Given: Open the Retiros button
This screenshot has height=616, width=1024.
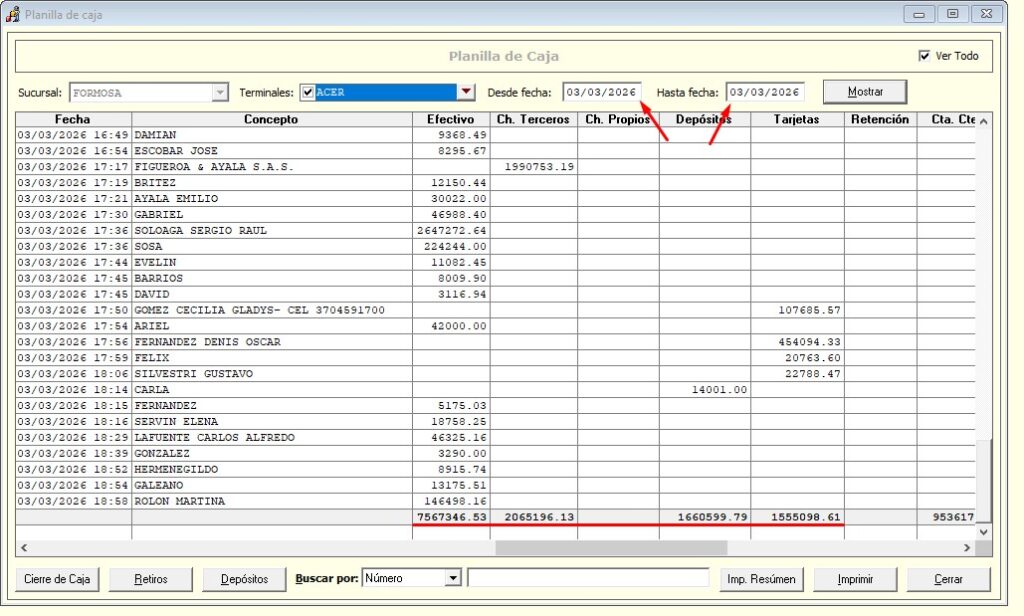Looking at the screenshot, I should click(x=151, y=579).
